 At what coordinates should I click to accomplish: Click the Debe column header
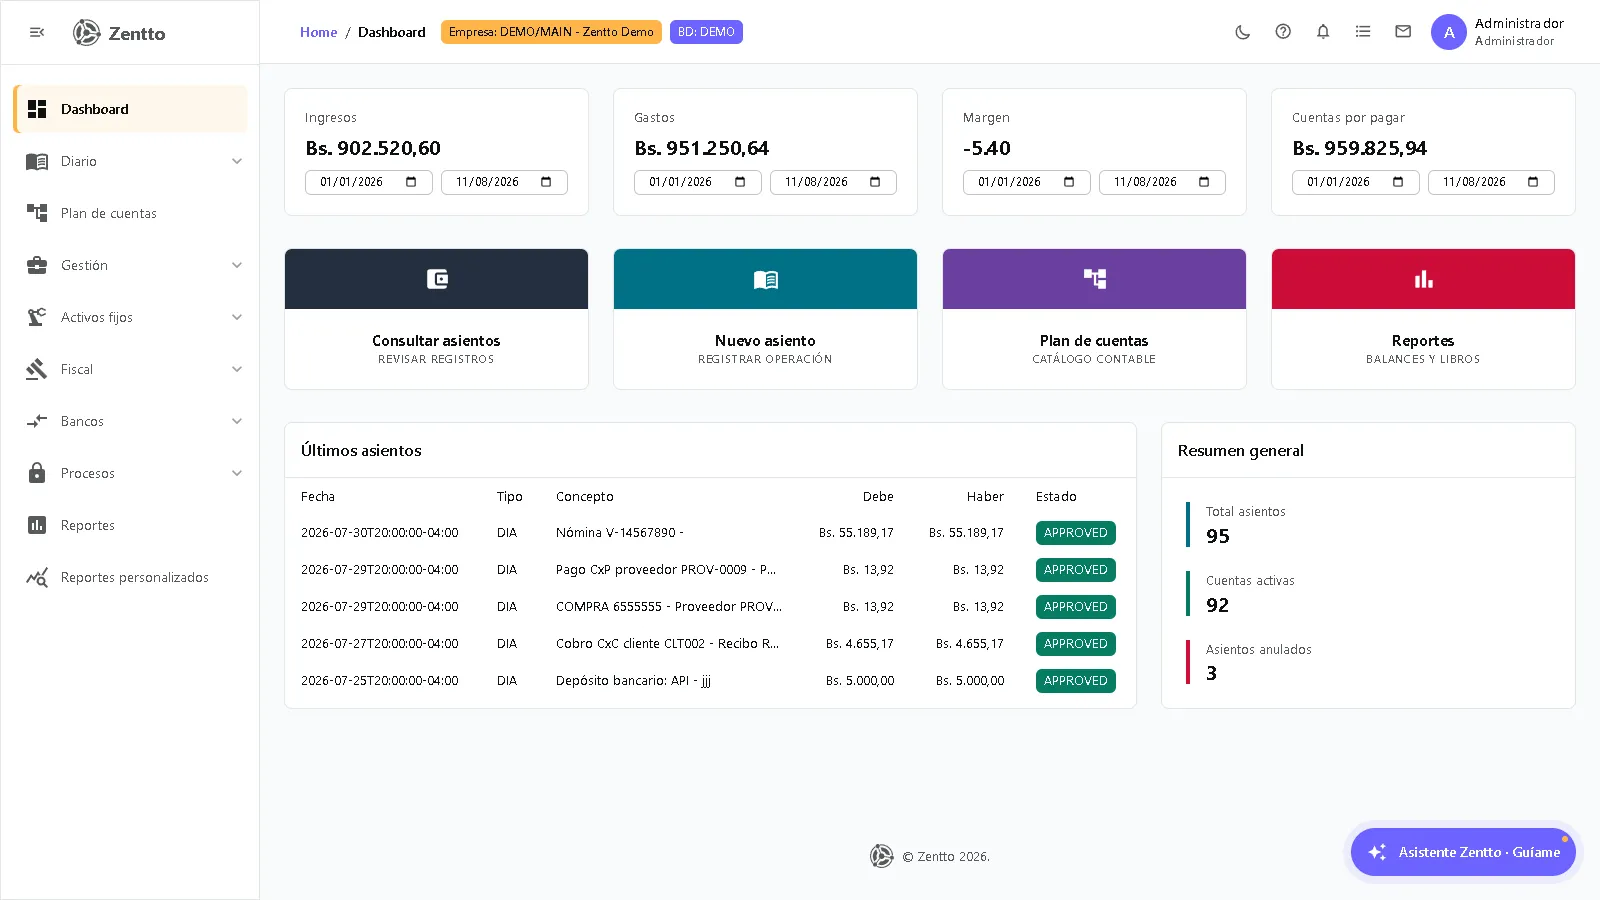click(878, 496)
